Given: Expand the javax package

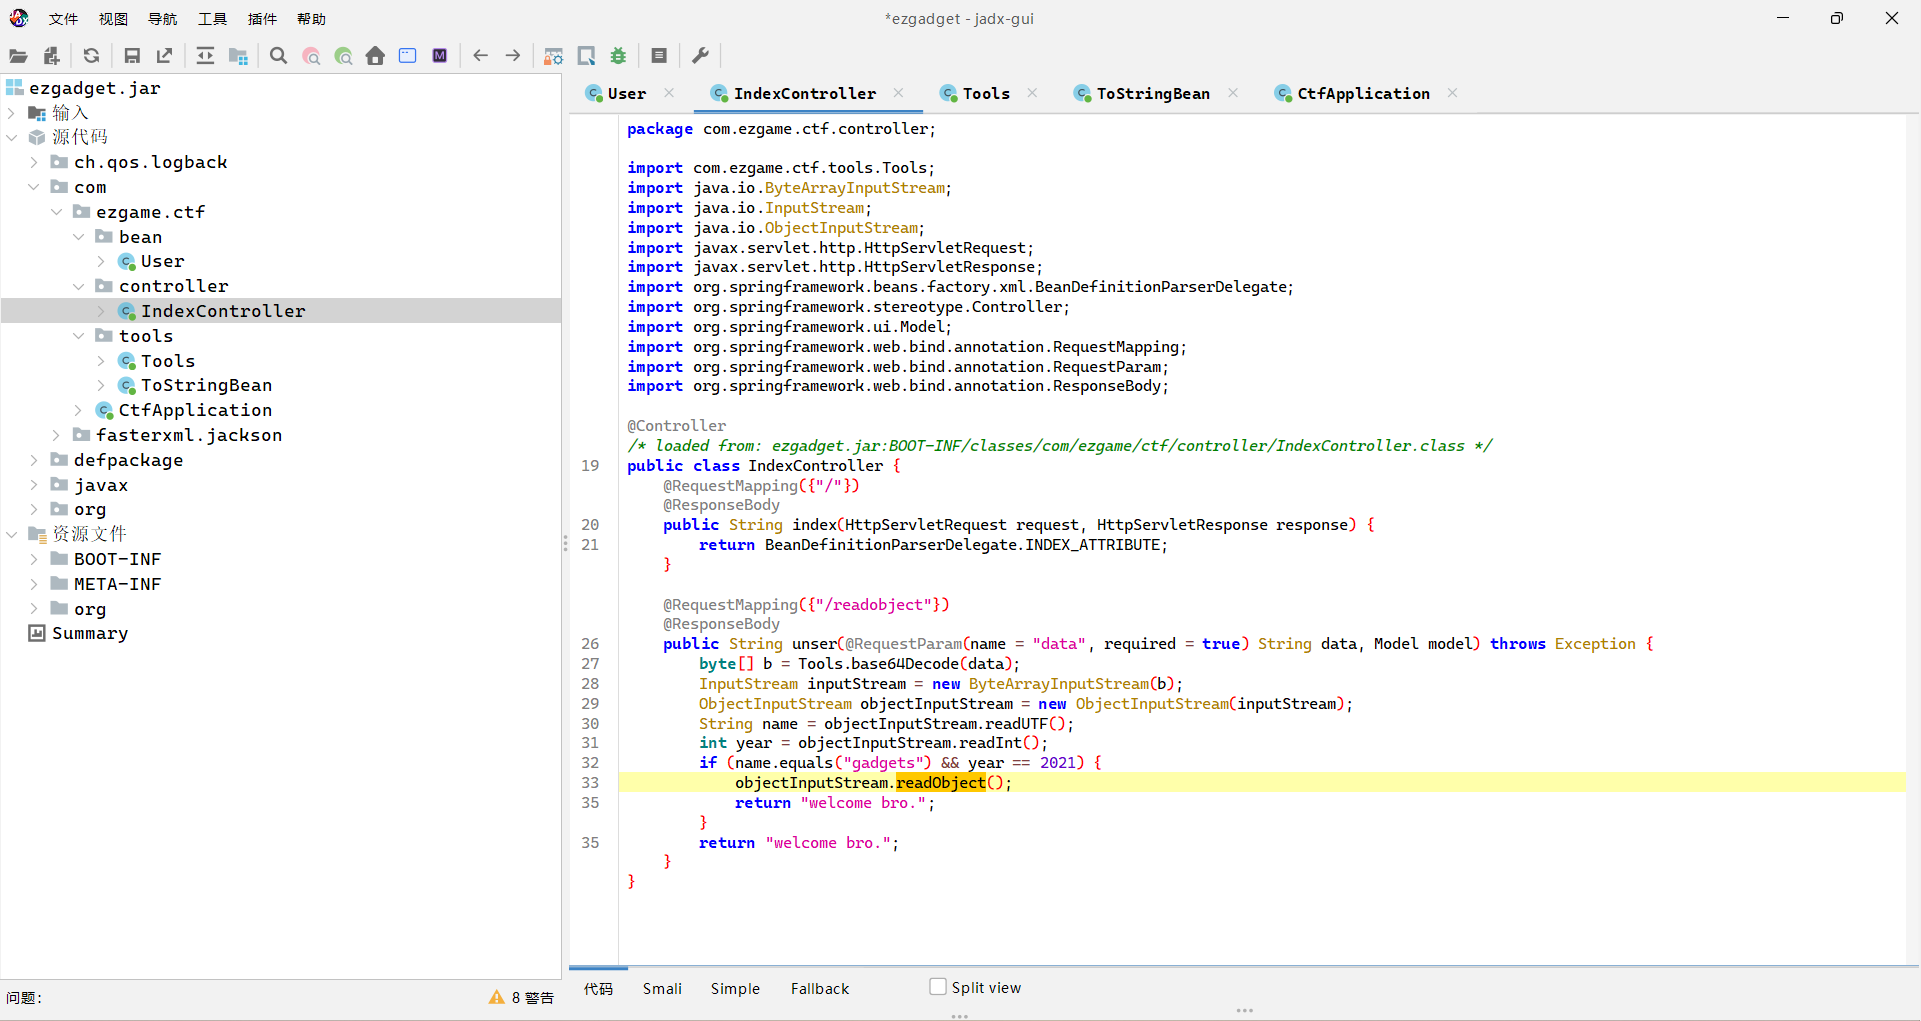Looking at the screenshot, I should pos(34,485).
